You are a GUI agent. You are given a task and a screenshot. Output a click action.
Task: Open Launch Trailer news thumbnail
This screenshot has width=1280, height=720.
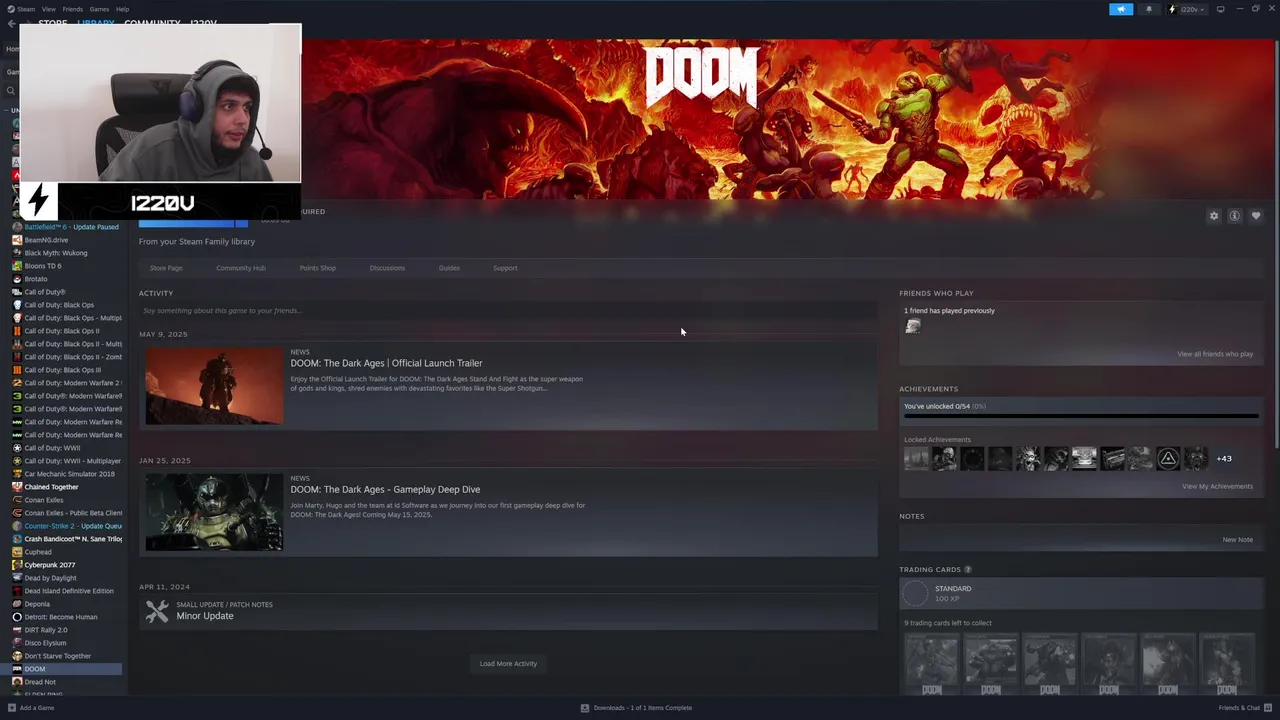[x=214, y=386]
